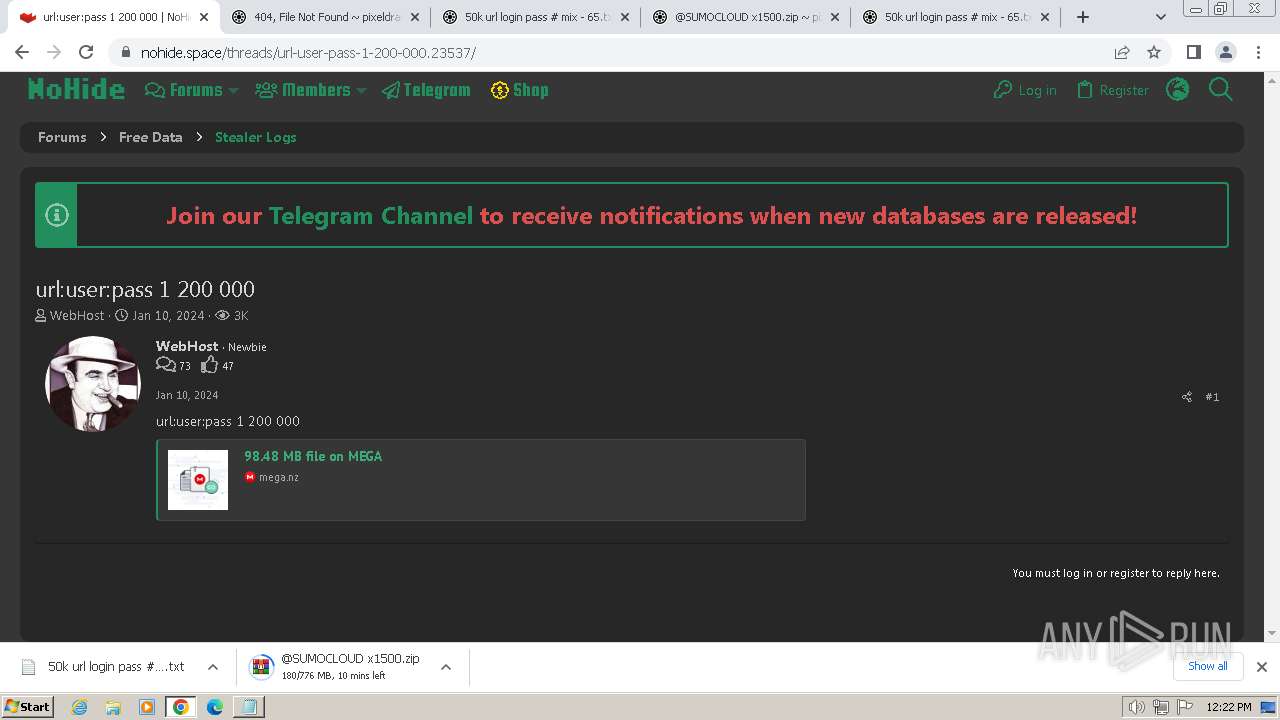Go to Stealer Logs breadcrumb

tap(256, 137)
